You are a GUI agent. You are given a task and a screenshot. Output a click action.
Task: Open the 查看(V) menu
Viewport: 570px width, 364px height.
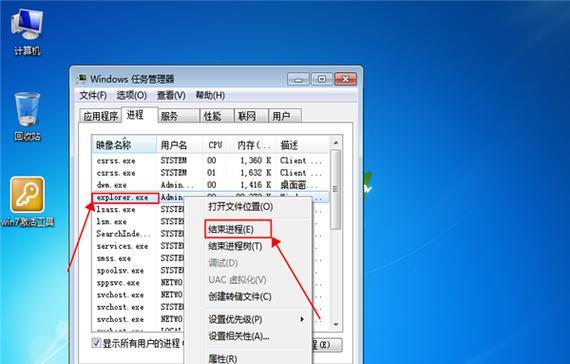coord(171,95)
